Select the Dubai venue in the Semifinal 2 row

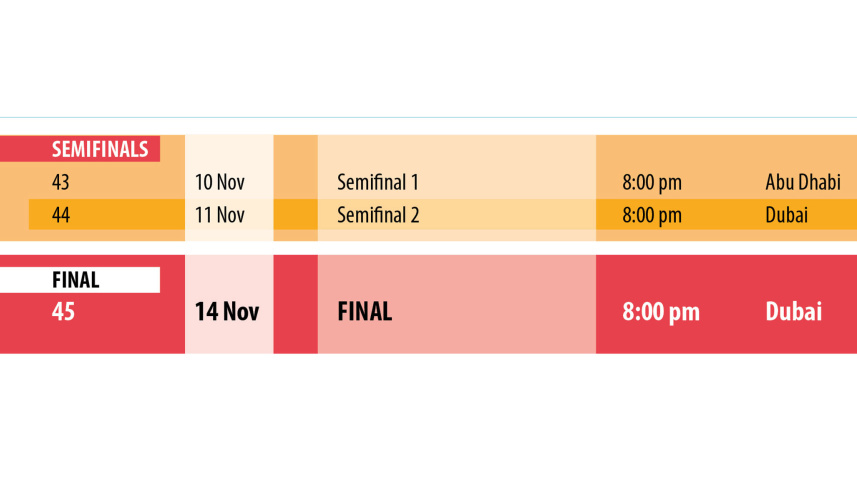pyautogui.click(x=787, y=215)
